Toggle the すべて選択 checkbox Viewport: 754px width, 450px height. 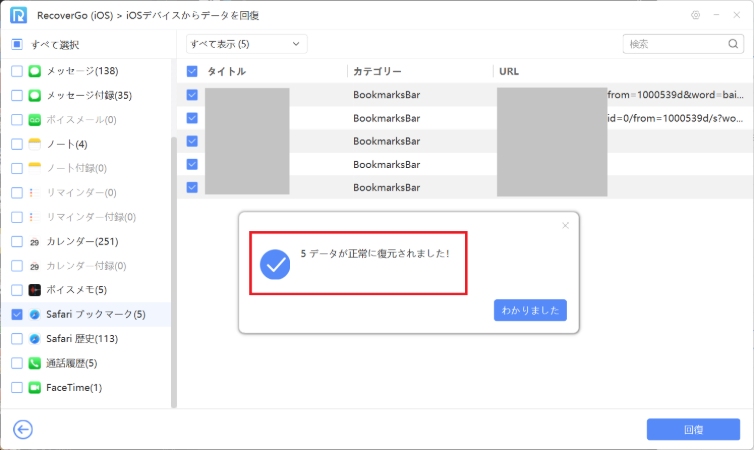(x=17, y=44)
